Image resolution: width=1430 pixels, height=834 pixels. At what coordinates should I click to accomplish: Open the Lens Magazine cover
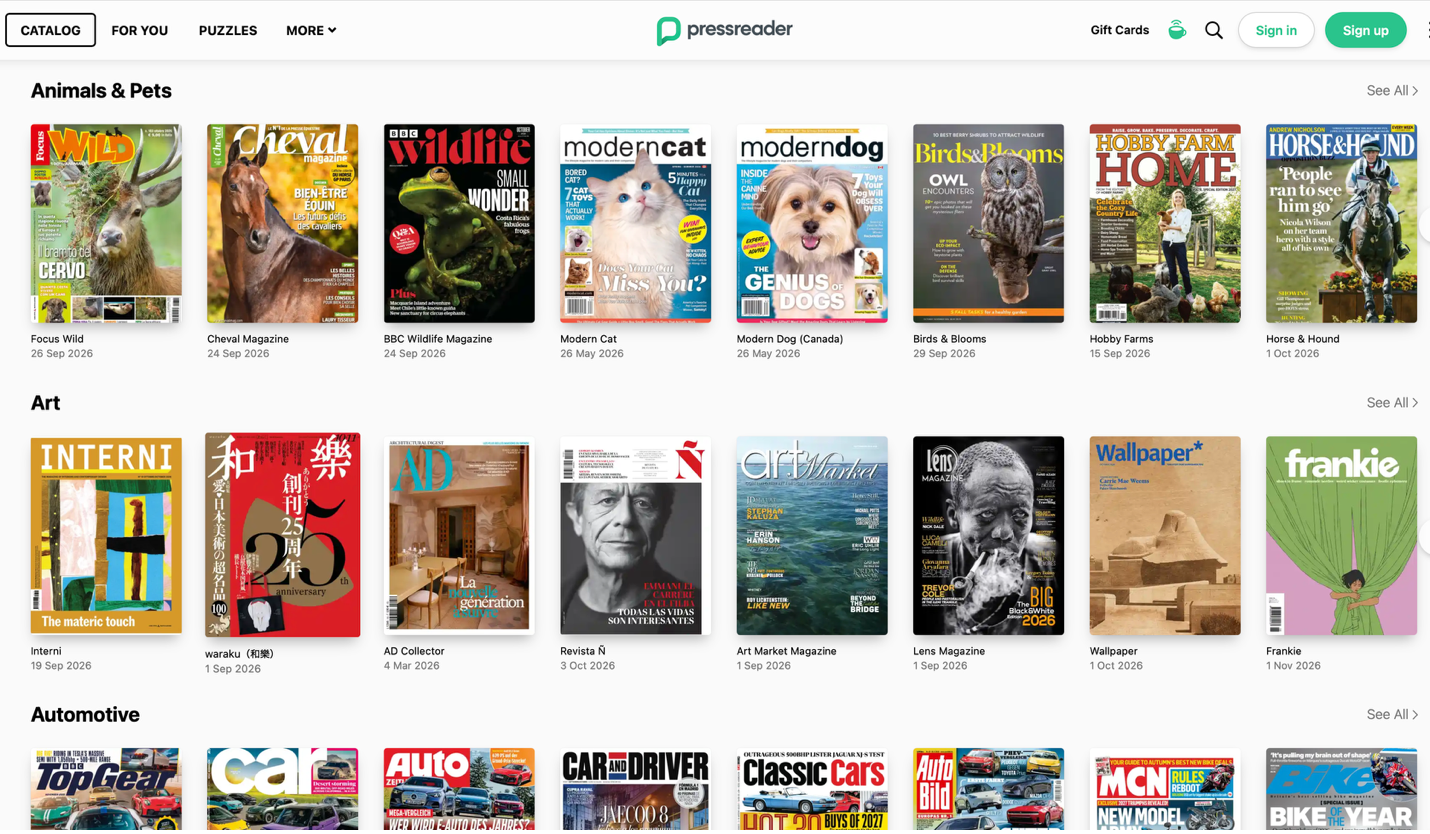(x=988, y=536)
